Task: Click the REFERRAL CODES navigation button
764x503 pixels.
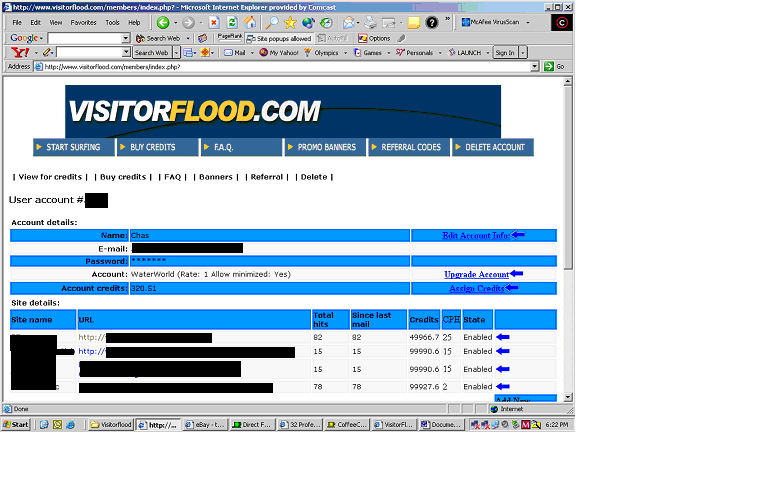Action: pos(409,147)
